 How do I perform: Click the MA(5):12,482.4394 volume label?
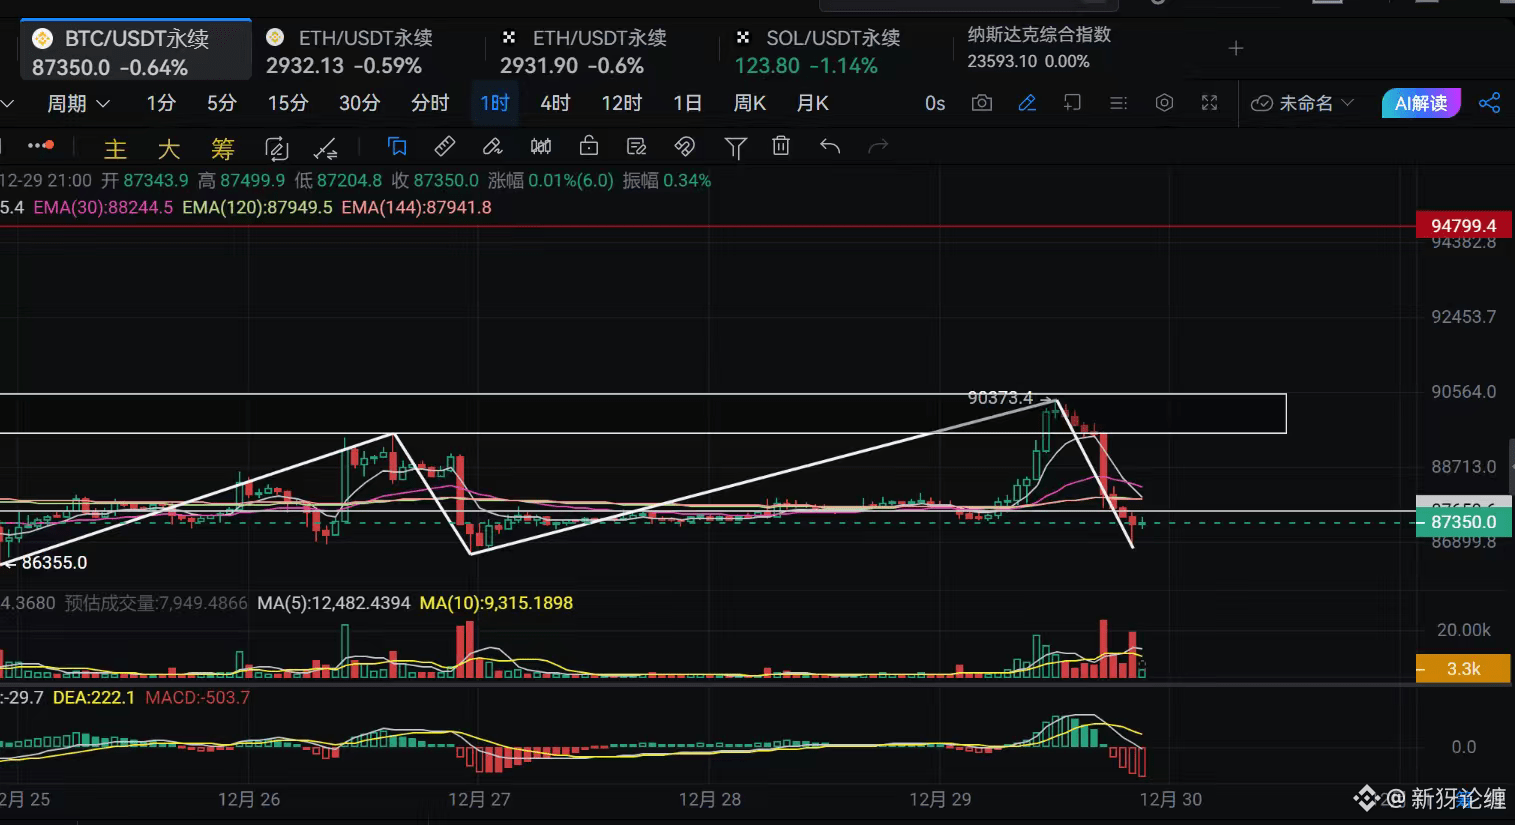(x=334, y=603)
